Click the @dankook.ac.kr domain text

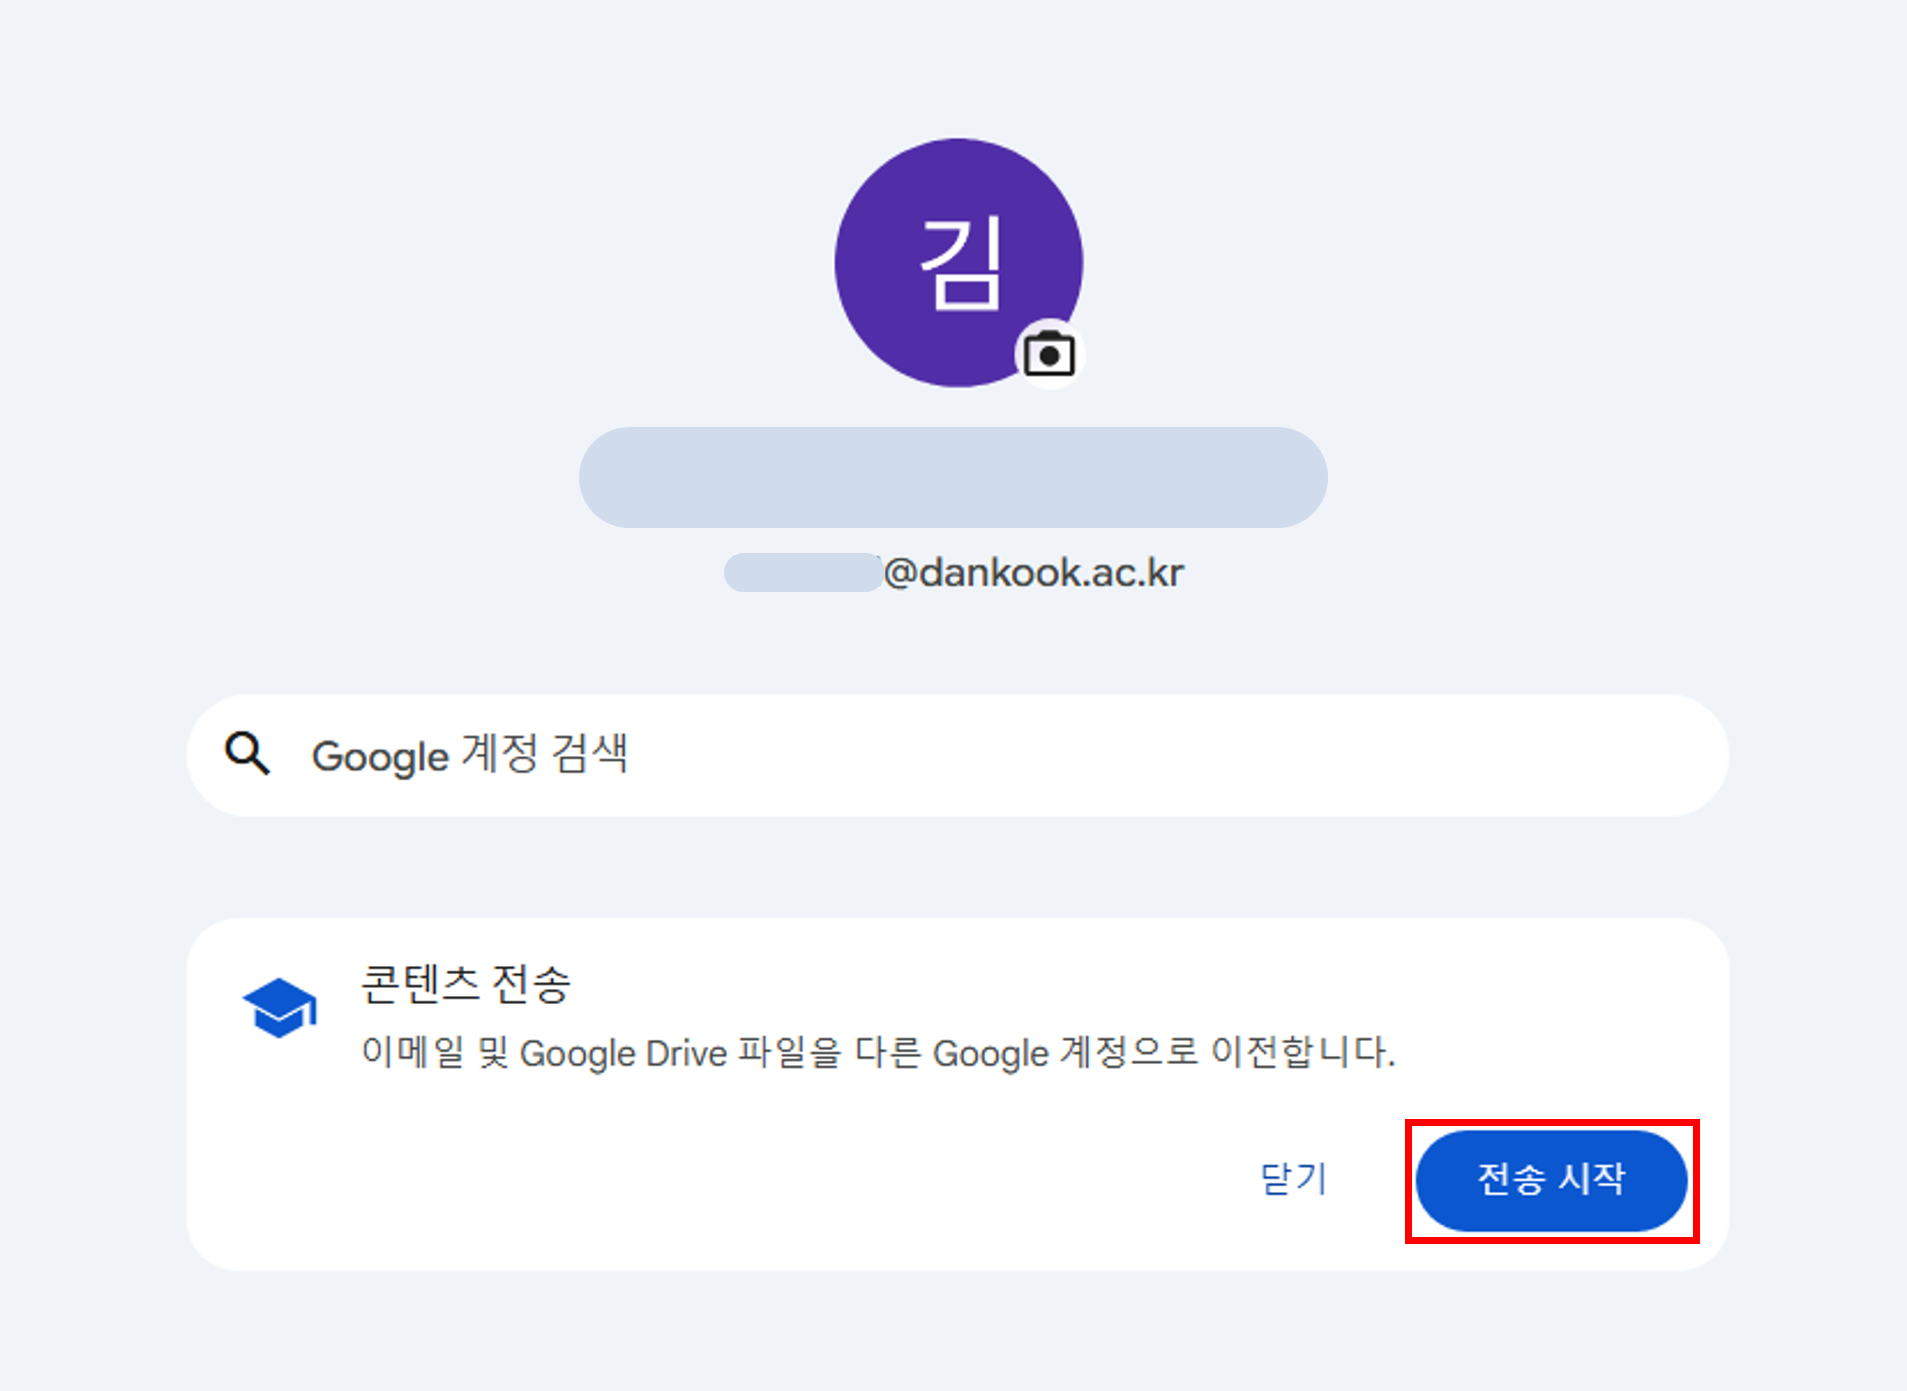[1034, 573]
